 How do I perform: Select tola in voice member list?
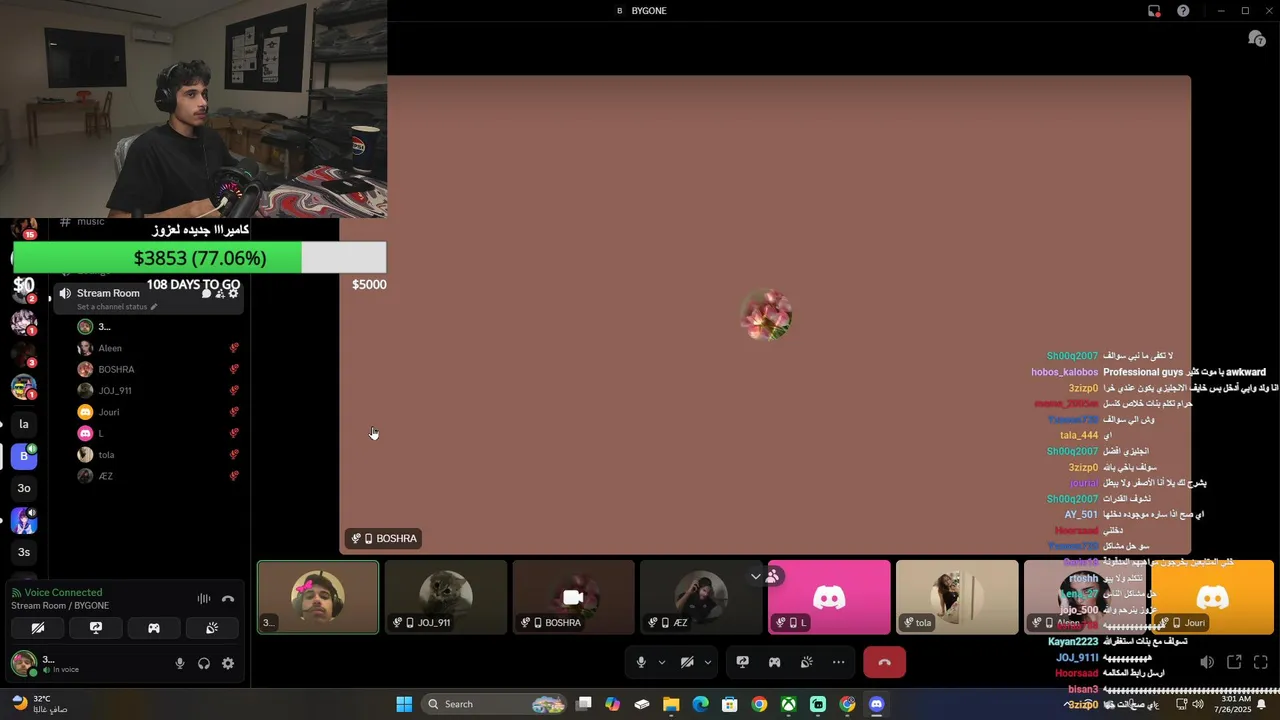(x=159, y=455)
